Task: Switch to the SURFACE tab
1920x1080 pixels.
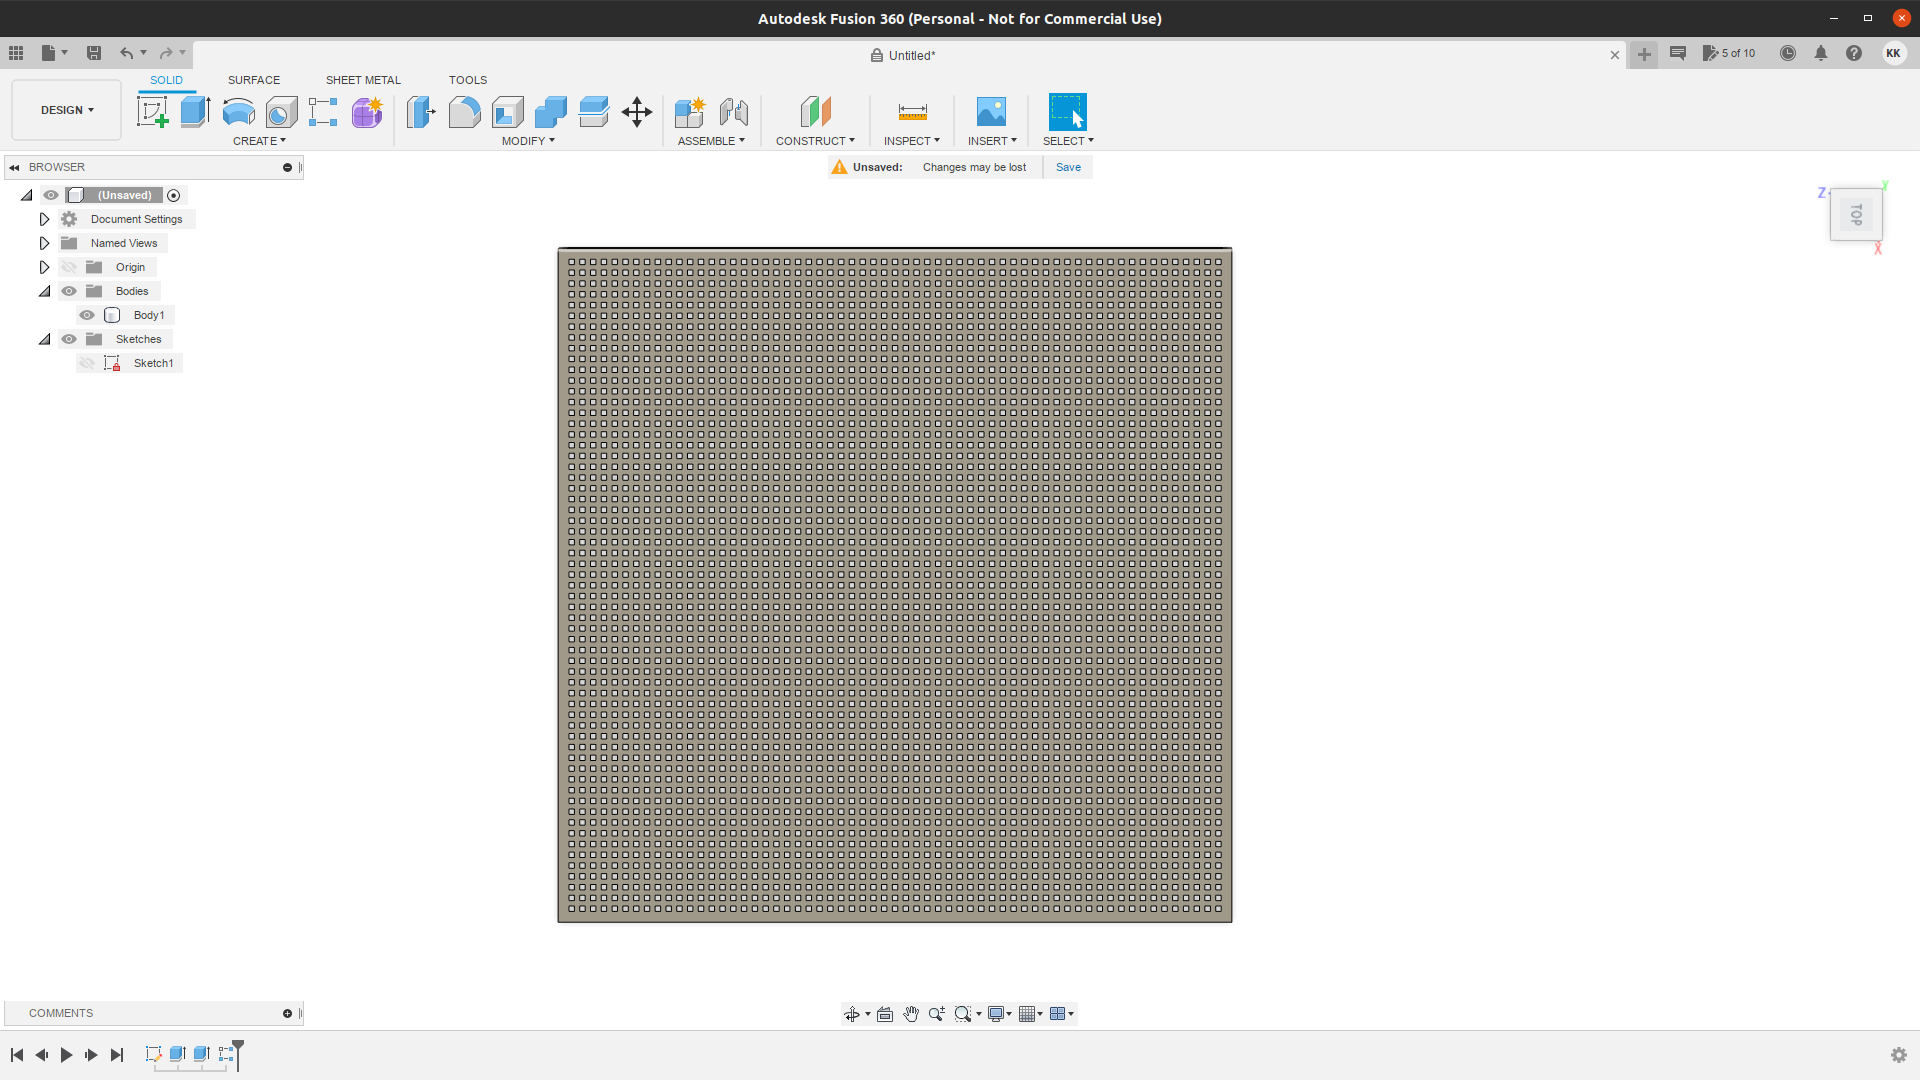Action: pos(253,80)
